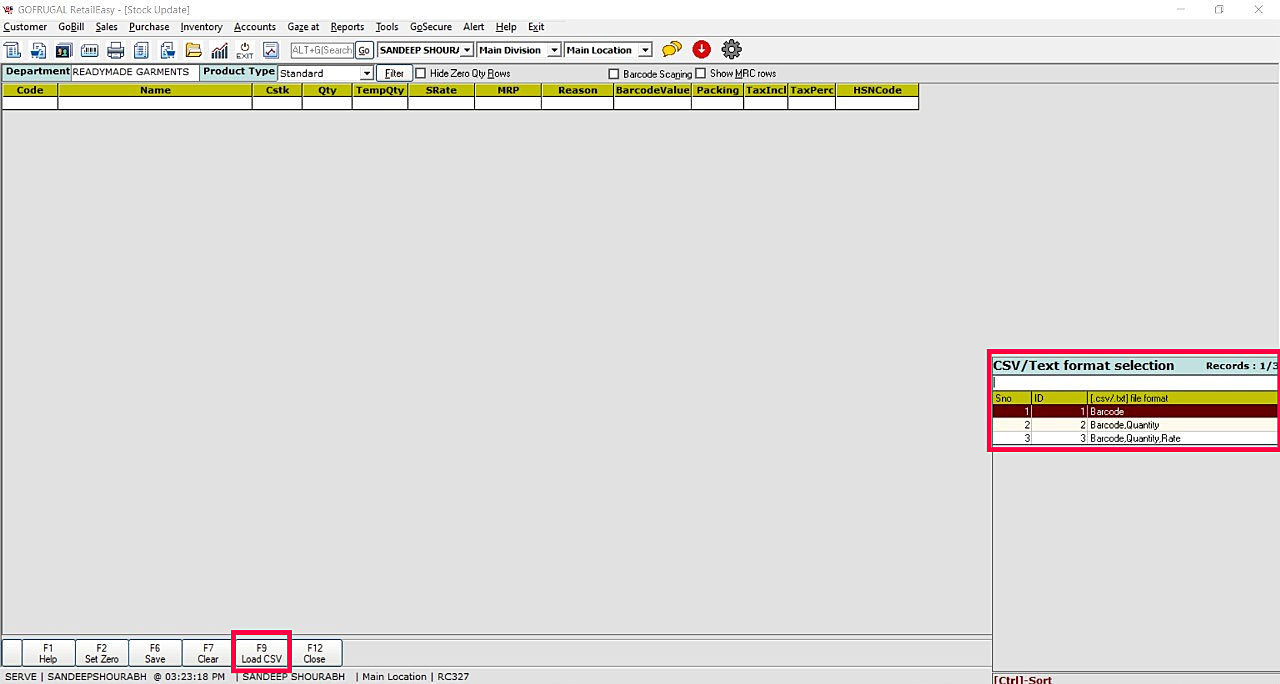Open the Alert menu
Screen dimensions: 1280x684
(x=473, y=27)
